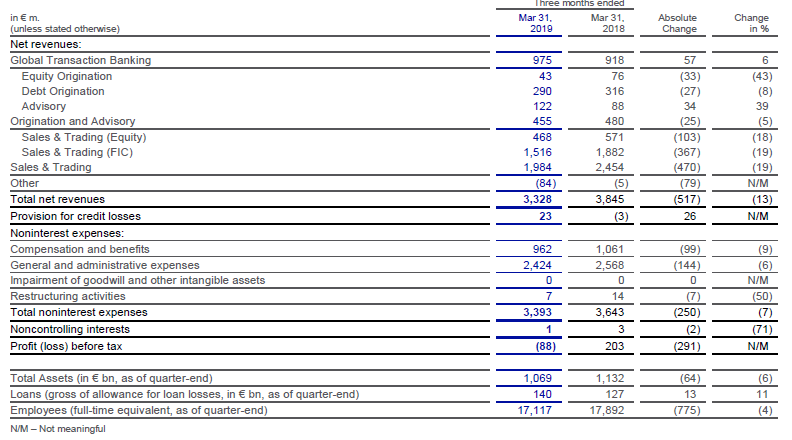Select the (84) value in the Other row
Viewport: 792px width, 440px height.
[x=546, y=183]
